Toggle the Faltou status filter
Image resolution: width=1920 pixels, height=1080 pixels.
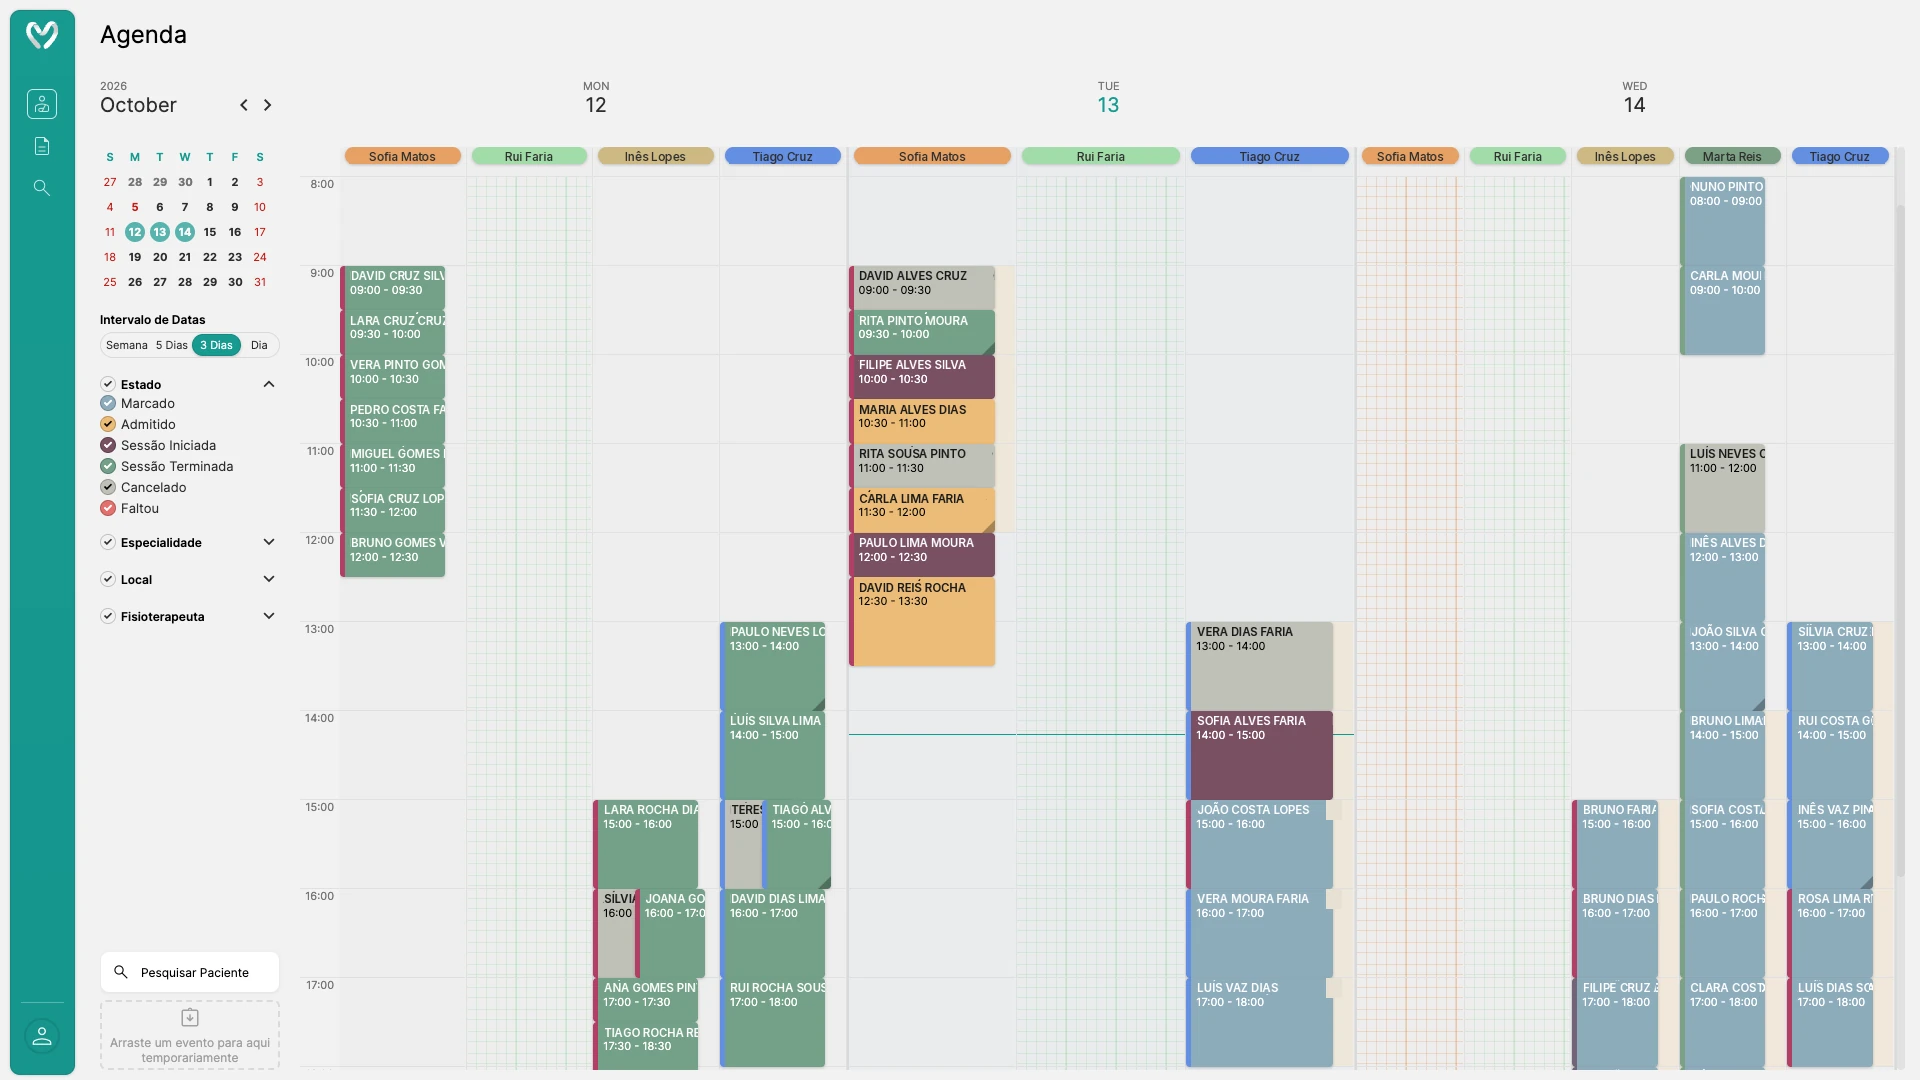click(x=108, y=509)
